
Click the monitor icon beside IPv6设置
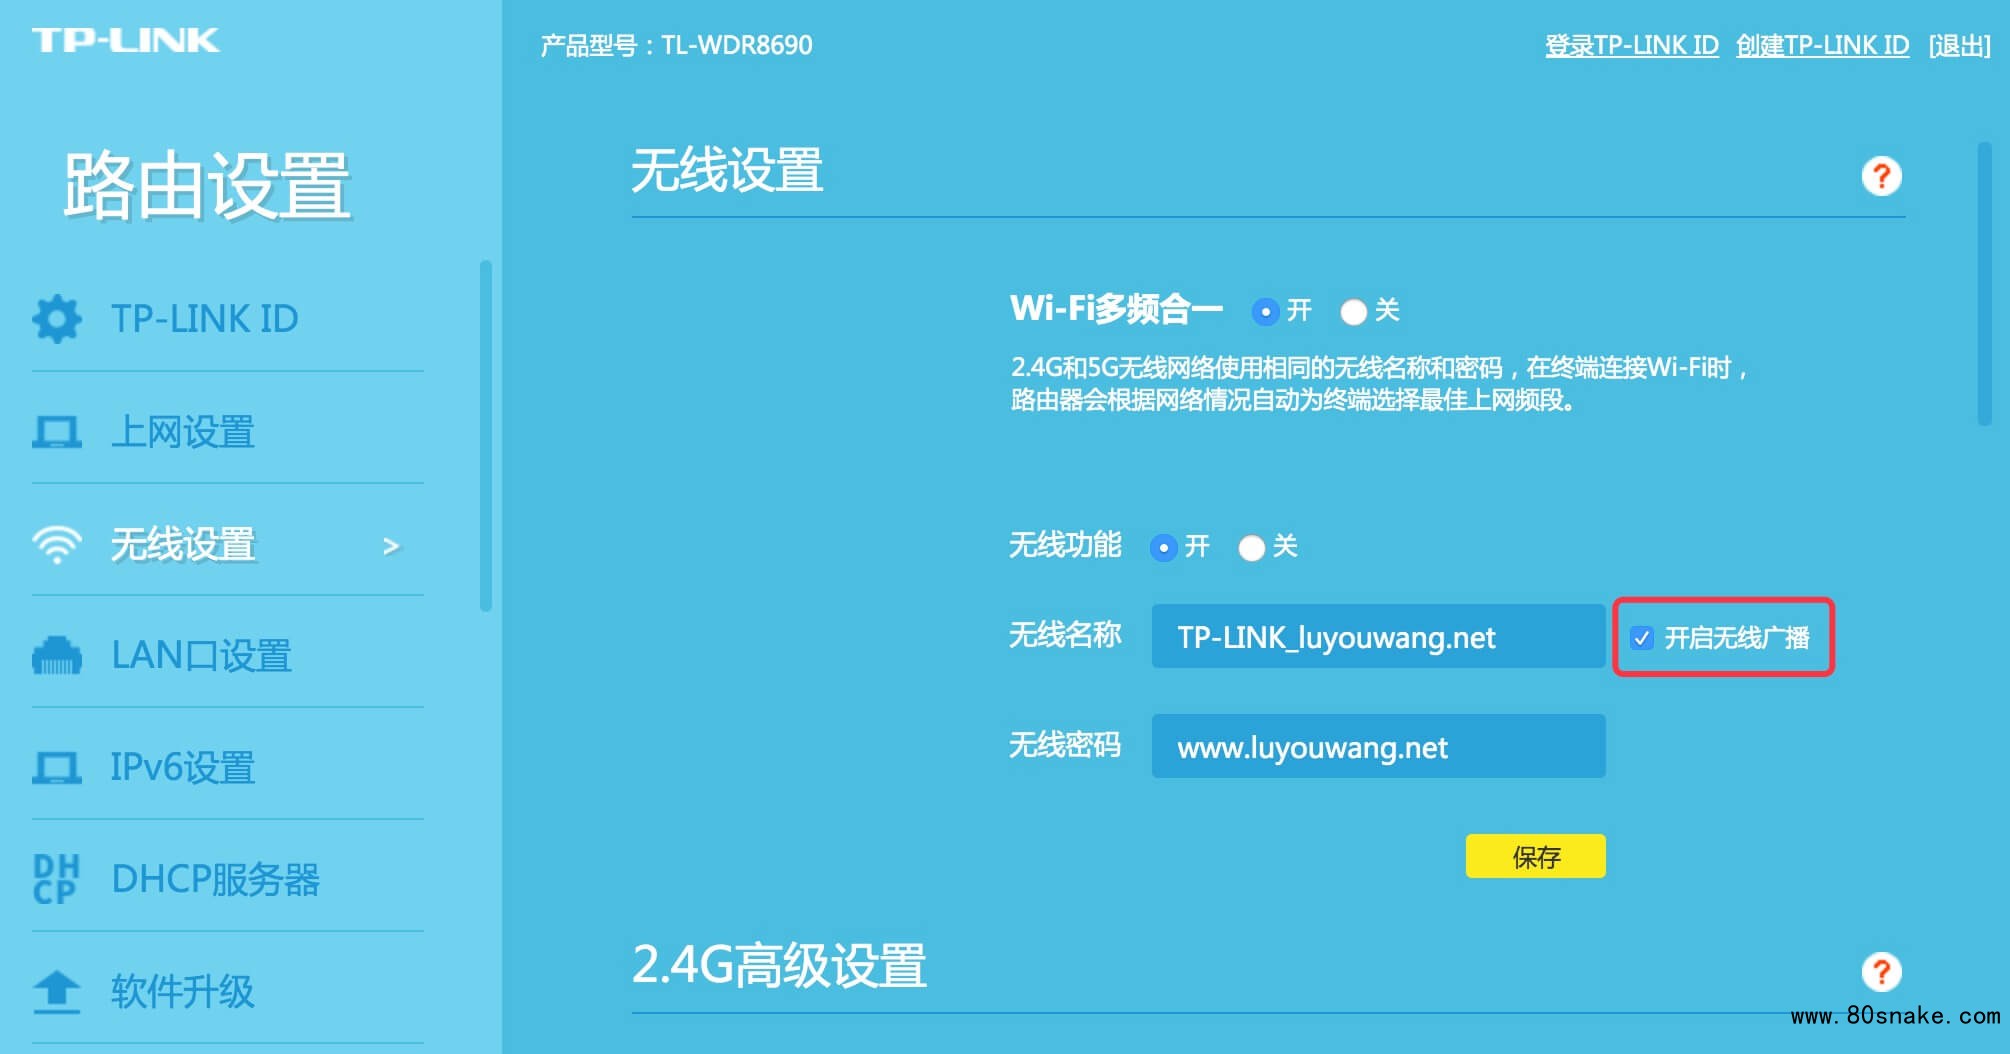57,768
